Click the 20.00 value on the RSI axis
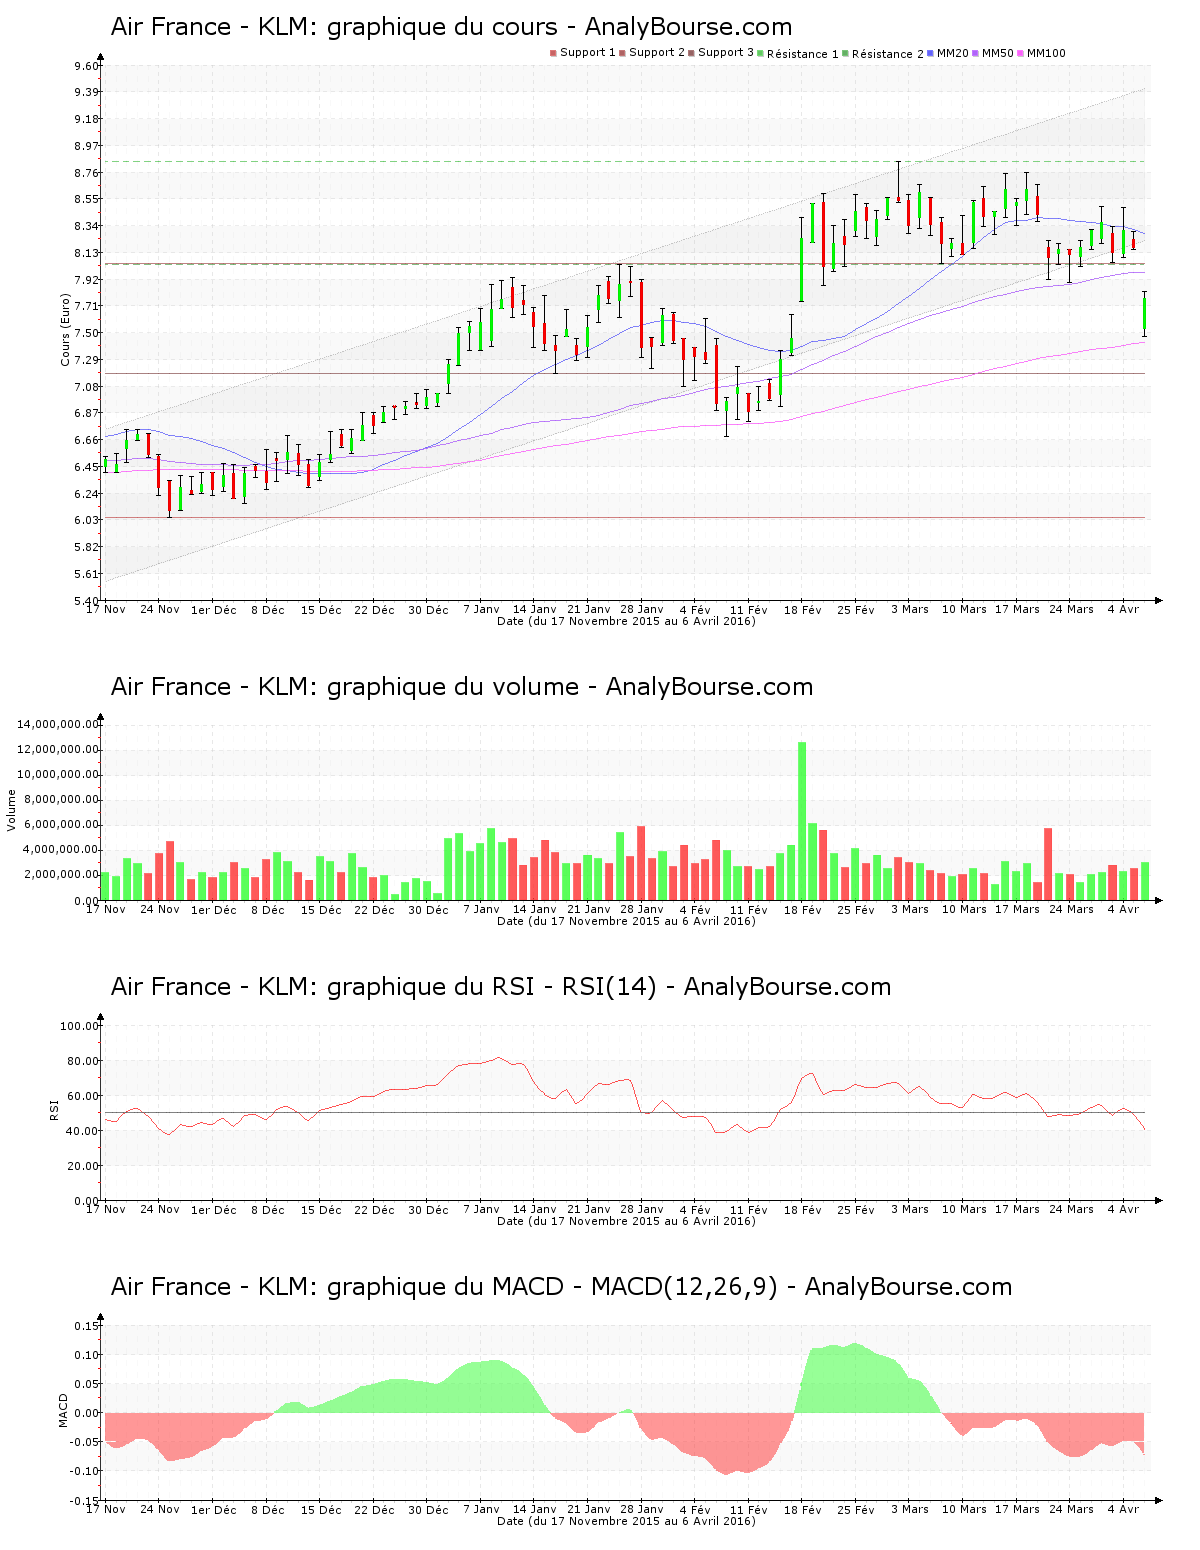Viewport: 1200px width, 1550px height. [84, 1166]
